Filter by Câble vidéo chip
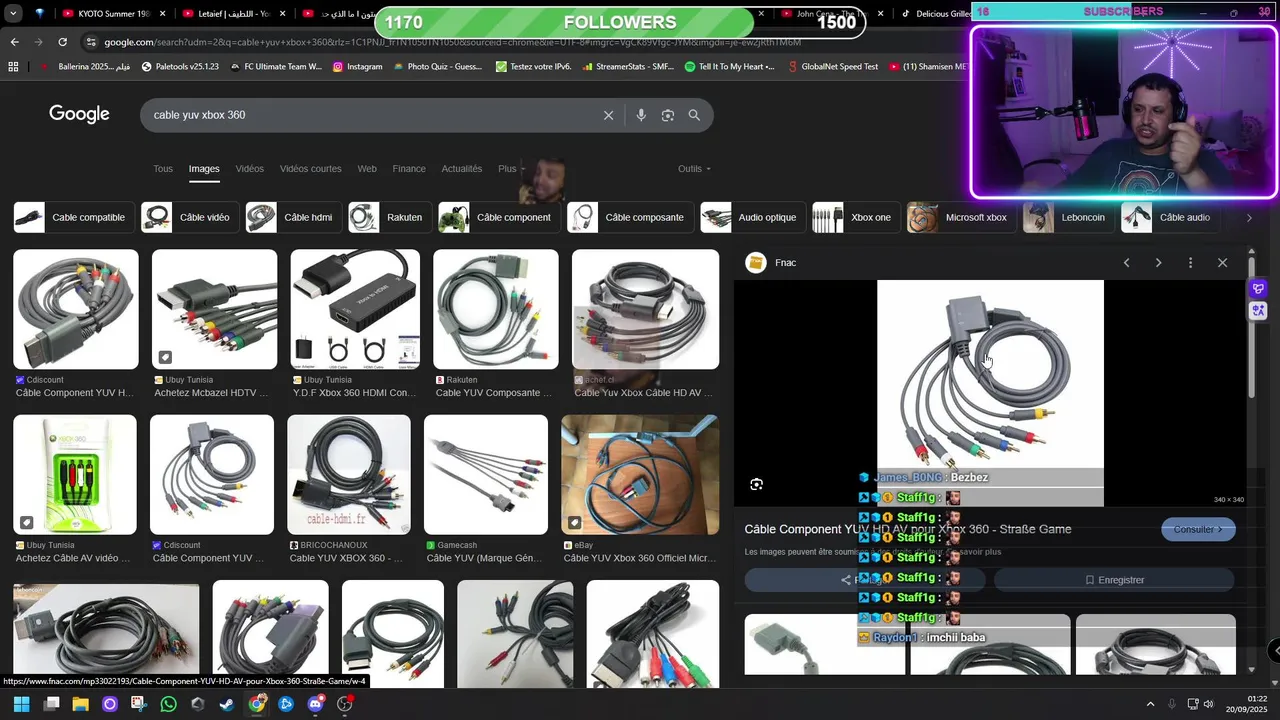Viewport: 1280px width, 720px height. 188,217
